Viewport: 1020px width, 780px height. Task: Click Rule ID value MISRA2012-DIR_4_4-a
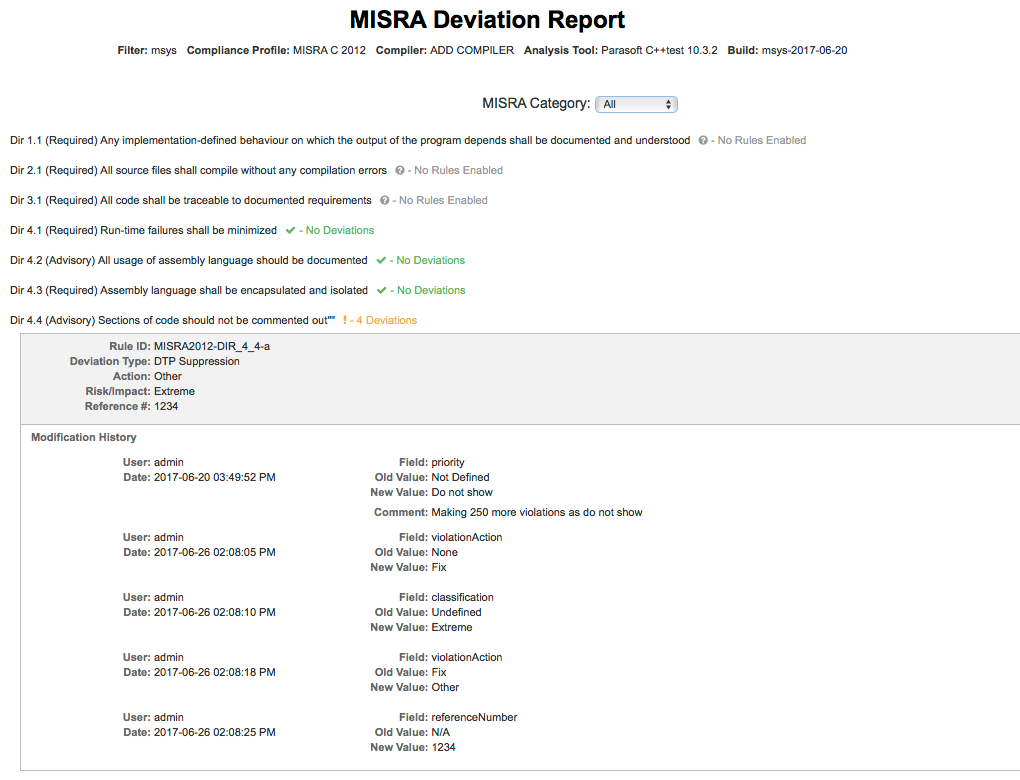[212, 346]
